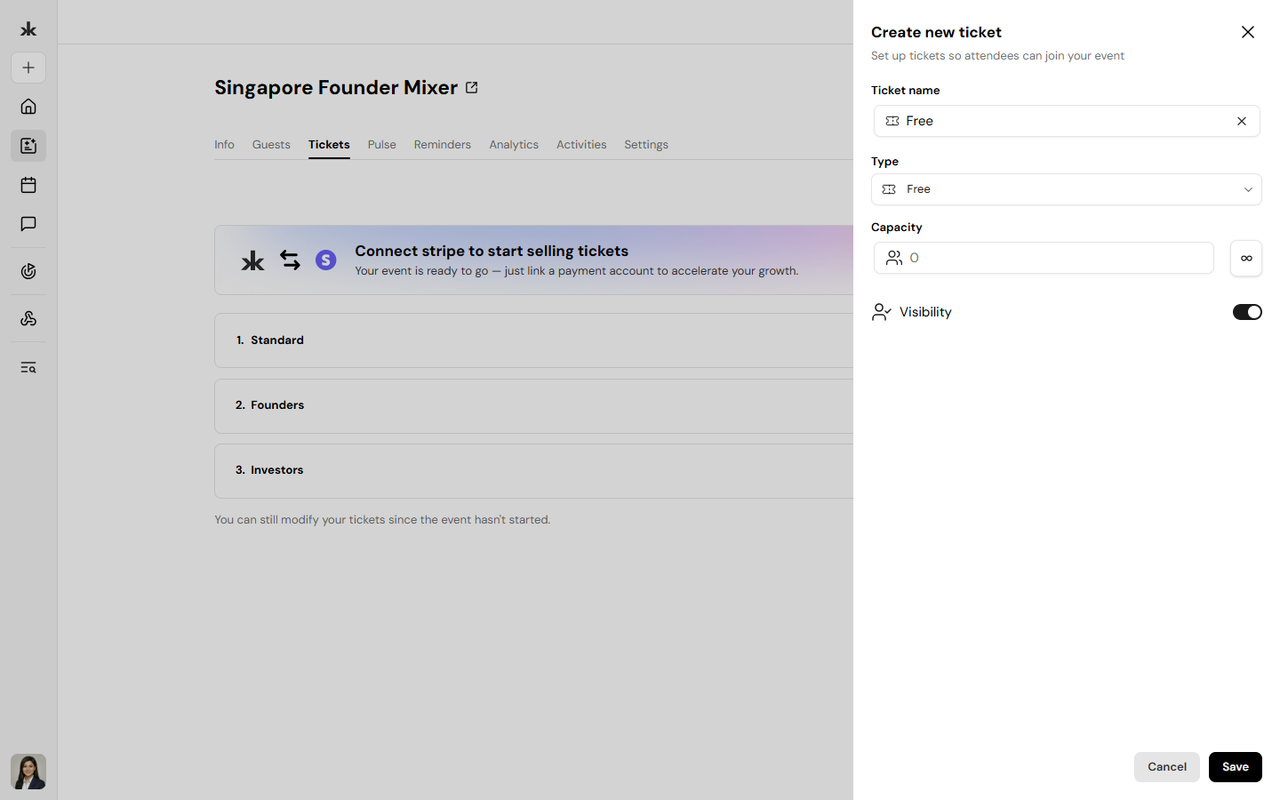Image resolution: width=1280 pixels, height=800 pixels.
Task: Set unlimited capacity with infinity button
Action: pyautogui.click(x=1246, y=258)
